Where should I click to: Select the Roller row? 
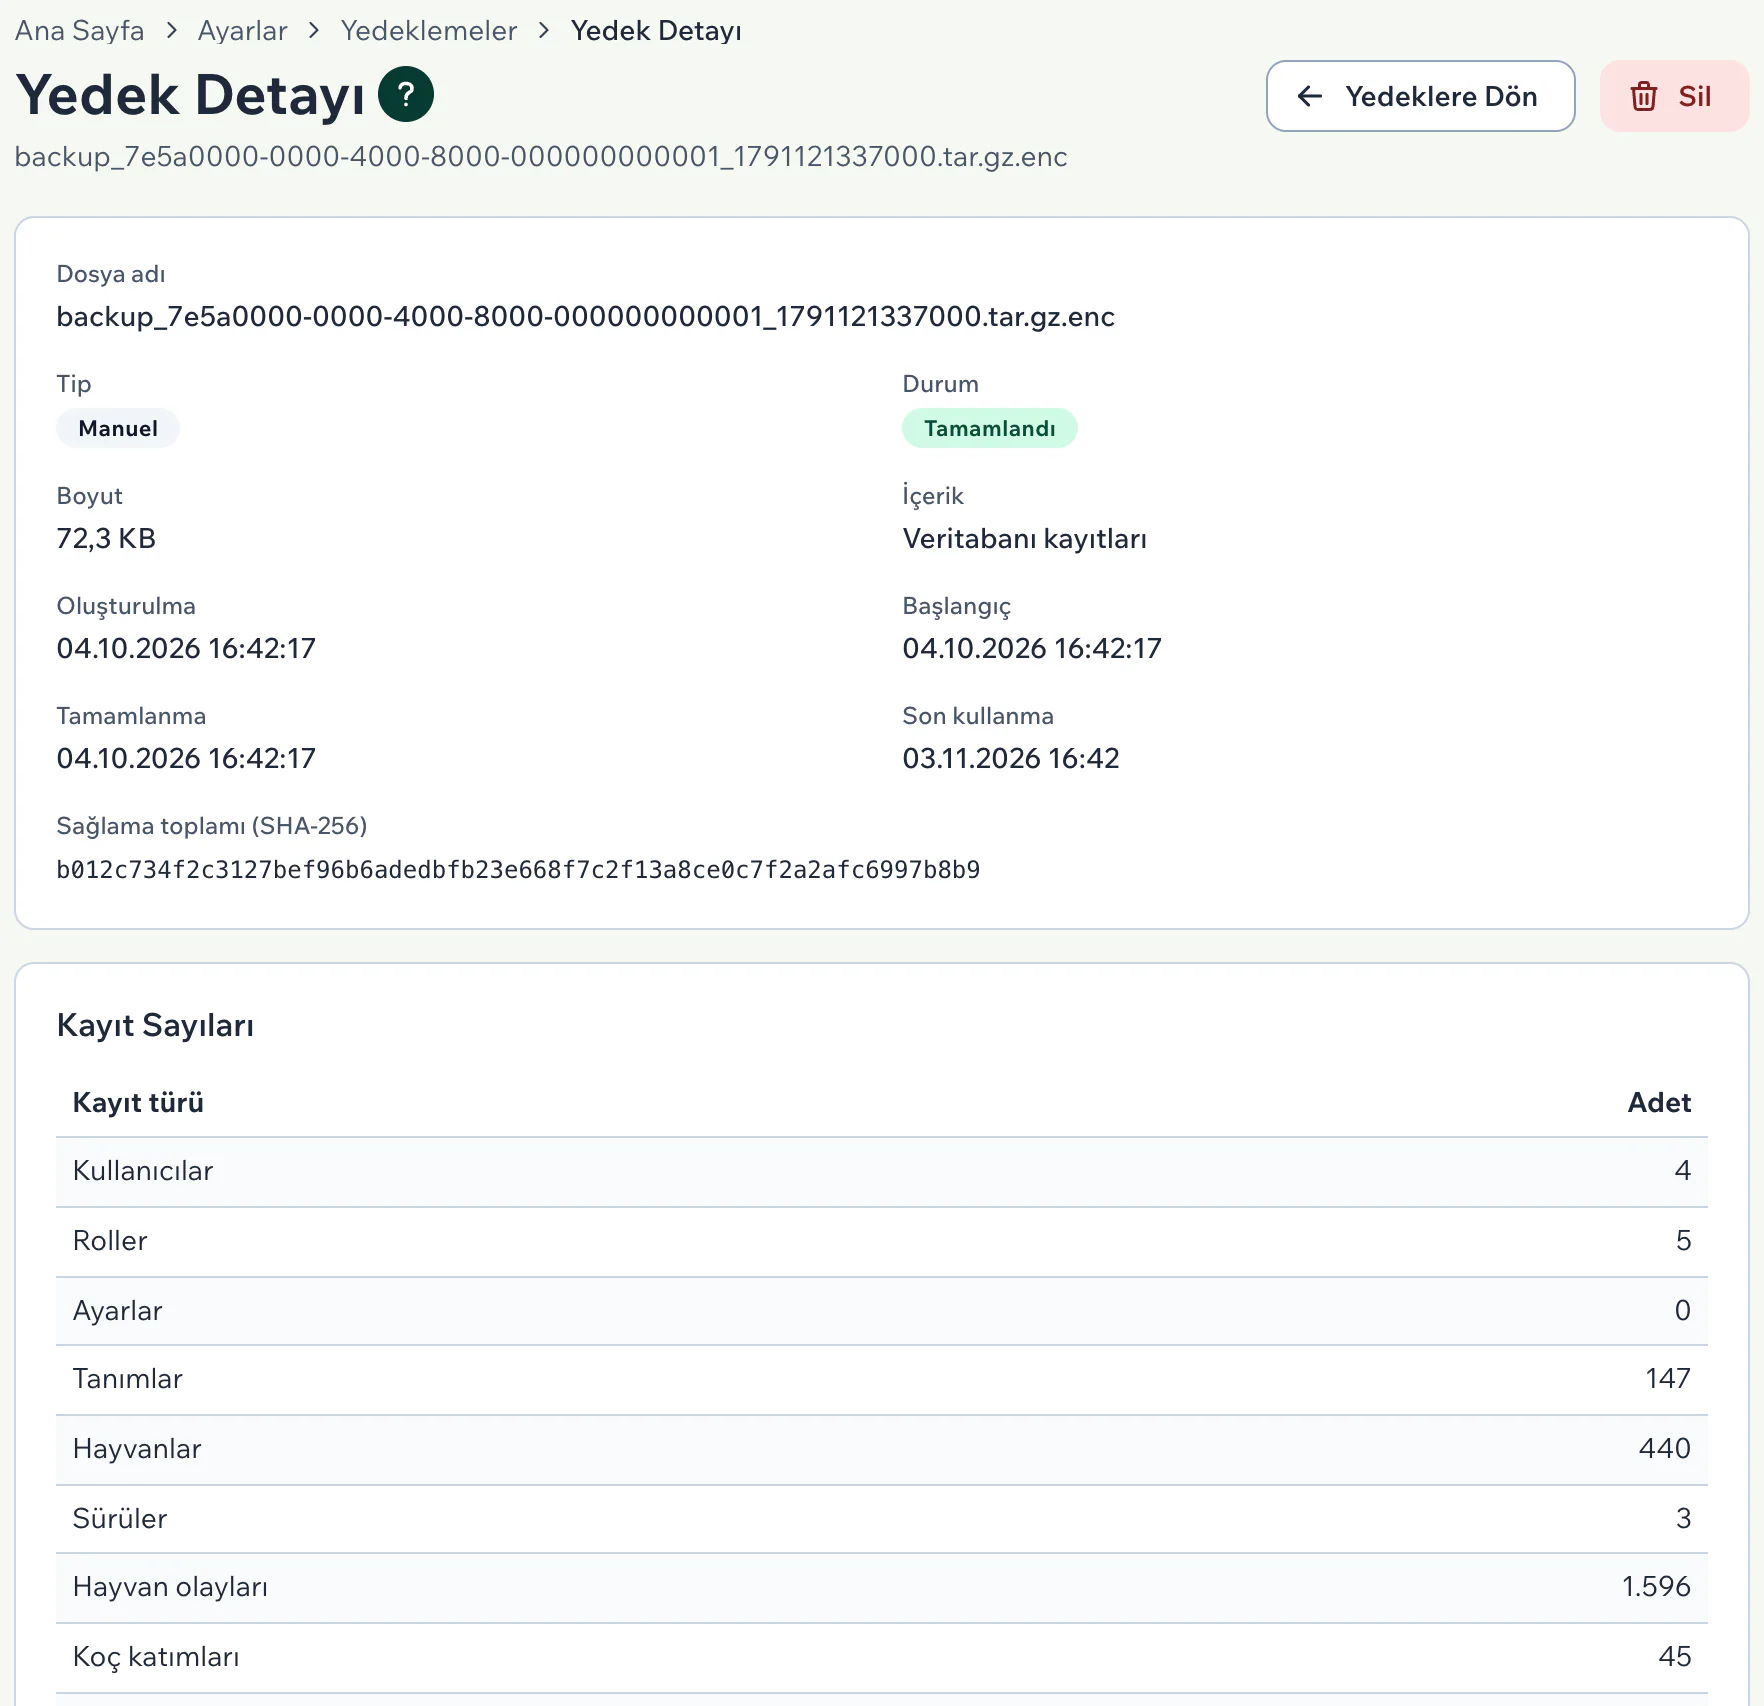[x=882, y=1241]
